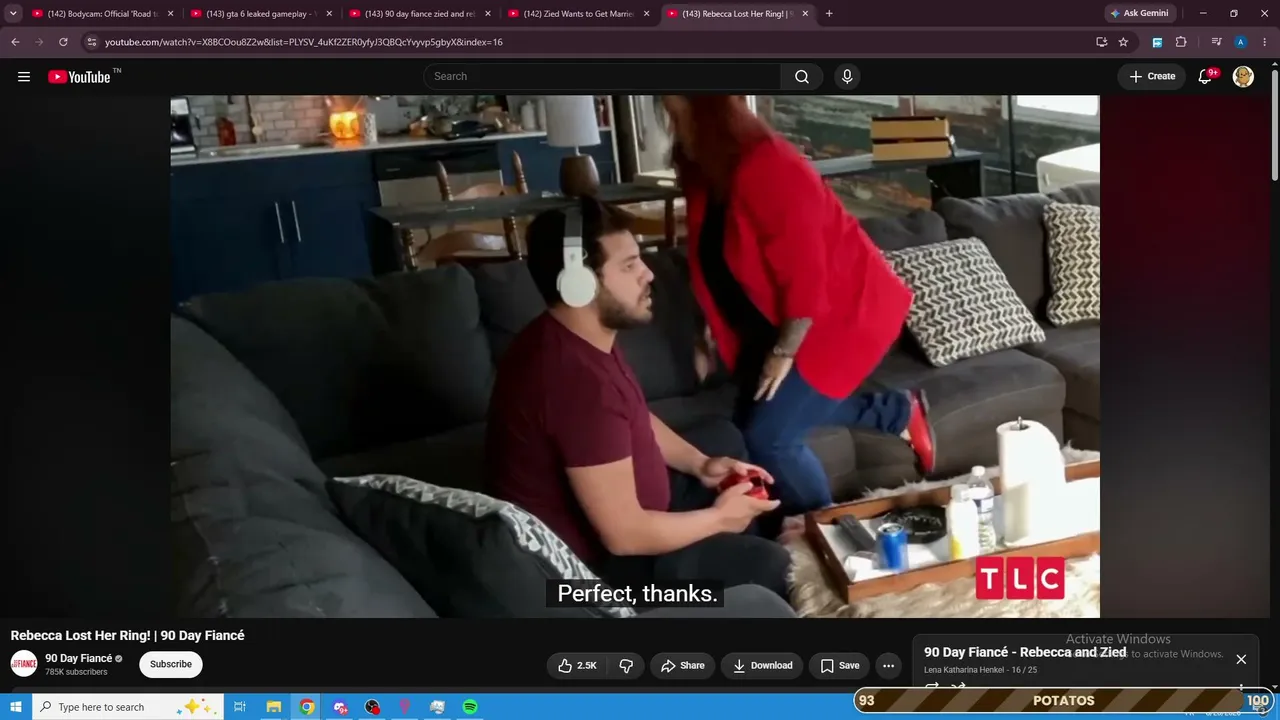Open the YouTube guide hamburger menu

coord(24,77)
